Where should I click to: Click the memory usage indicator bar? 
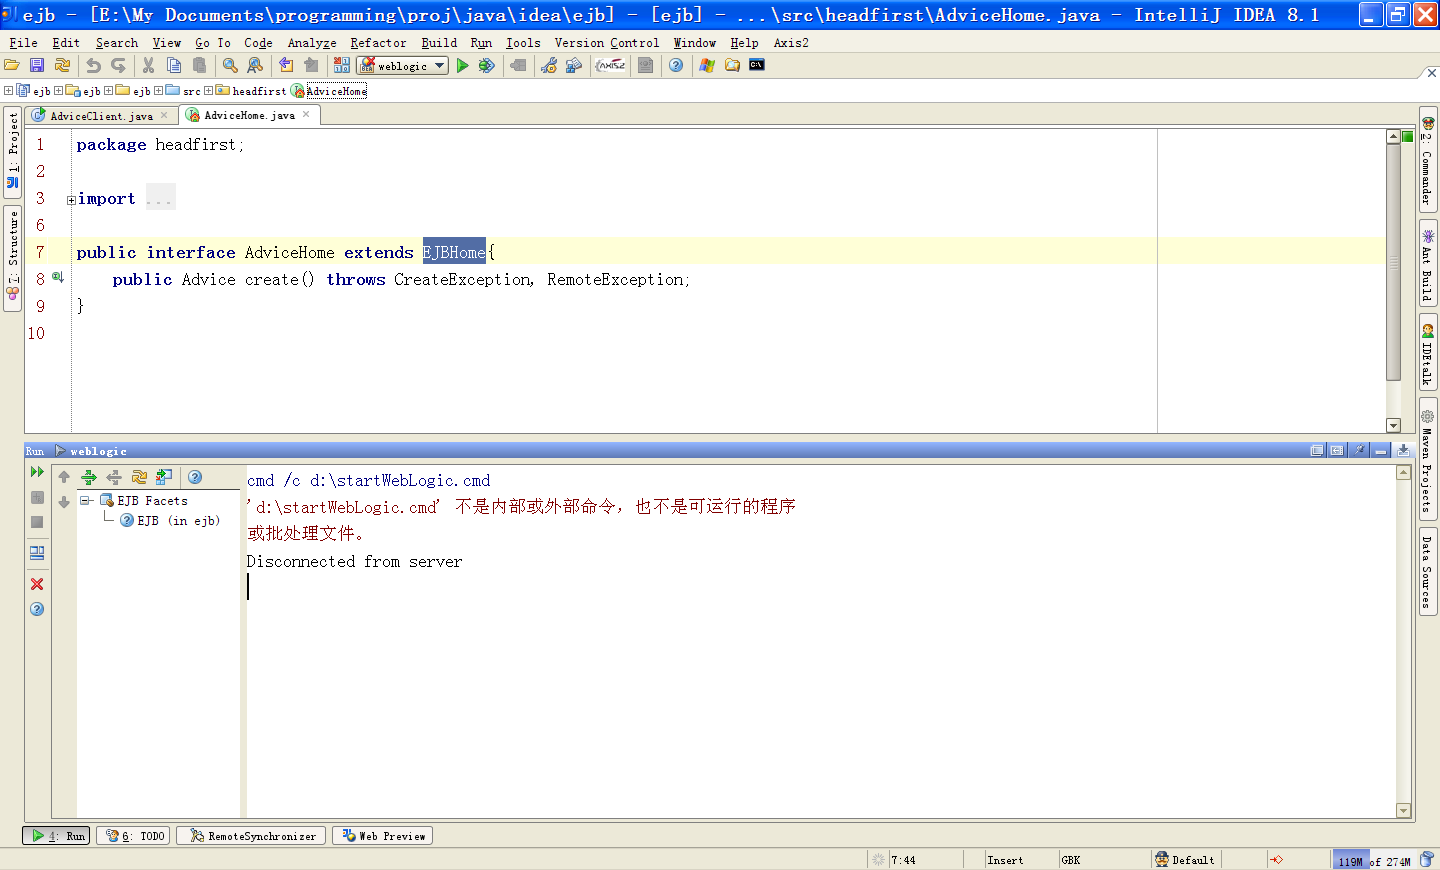point(1374,860)
